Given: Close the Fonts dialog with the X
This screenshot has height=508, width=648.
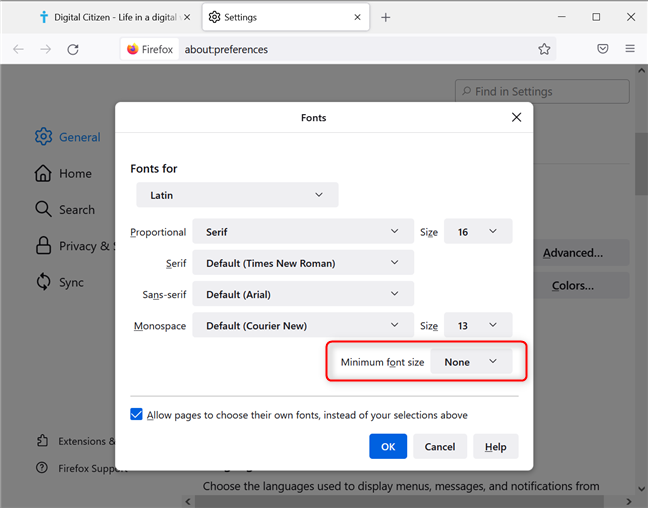Looking at the screenshot, I should point(516,117).
